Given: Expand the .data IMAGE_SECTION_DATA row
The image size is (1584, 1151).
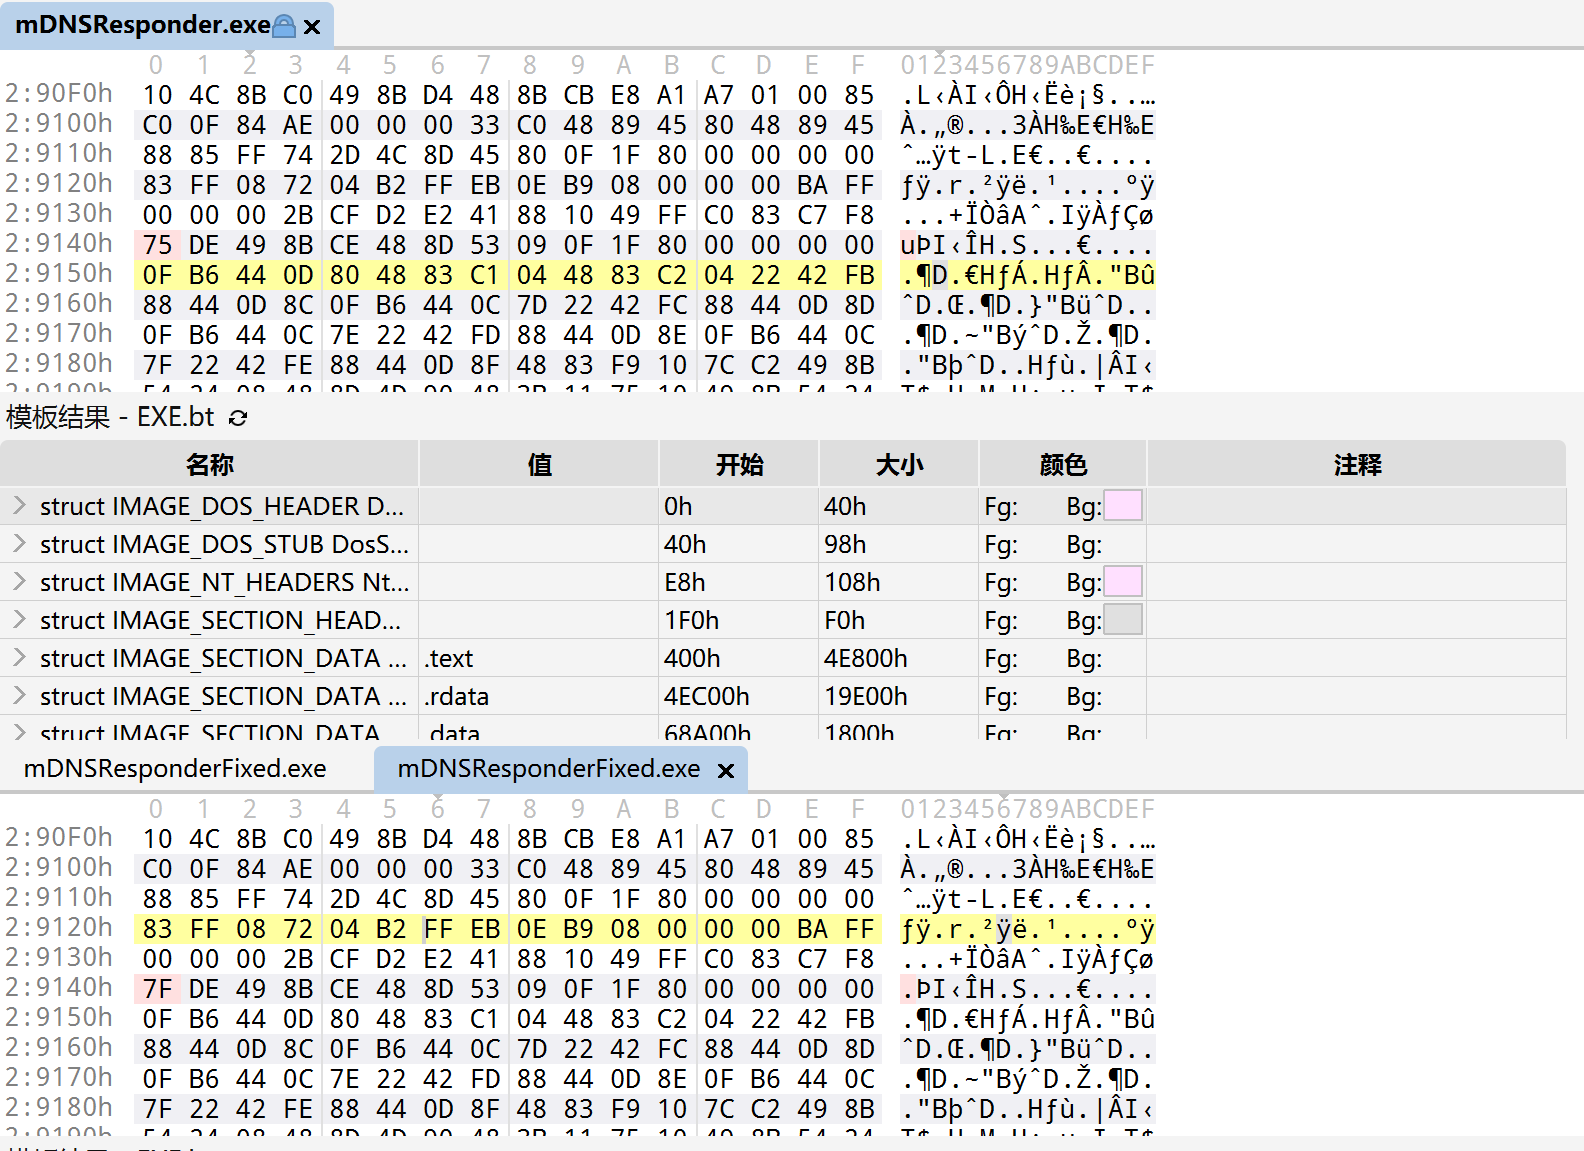Looking at the screenshot, I should coord(19,731).
